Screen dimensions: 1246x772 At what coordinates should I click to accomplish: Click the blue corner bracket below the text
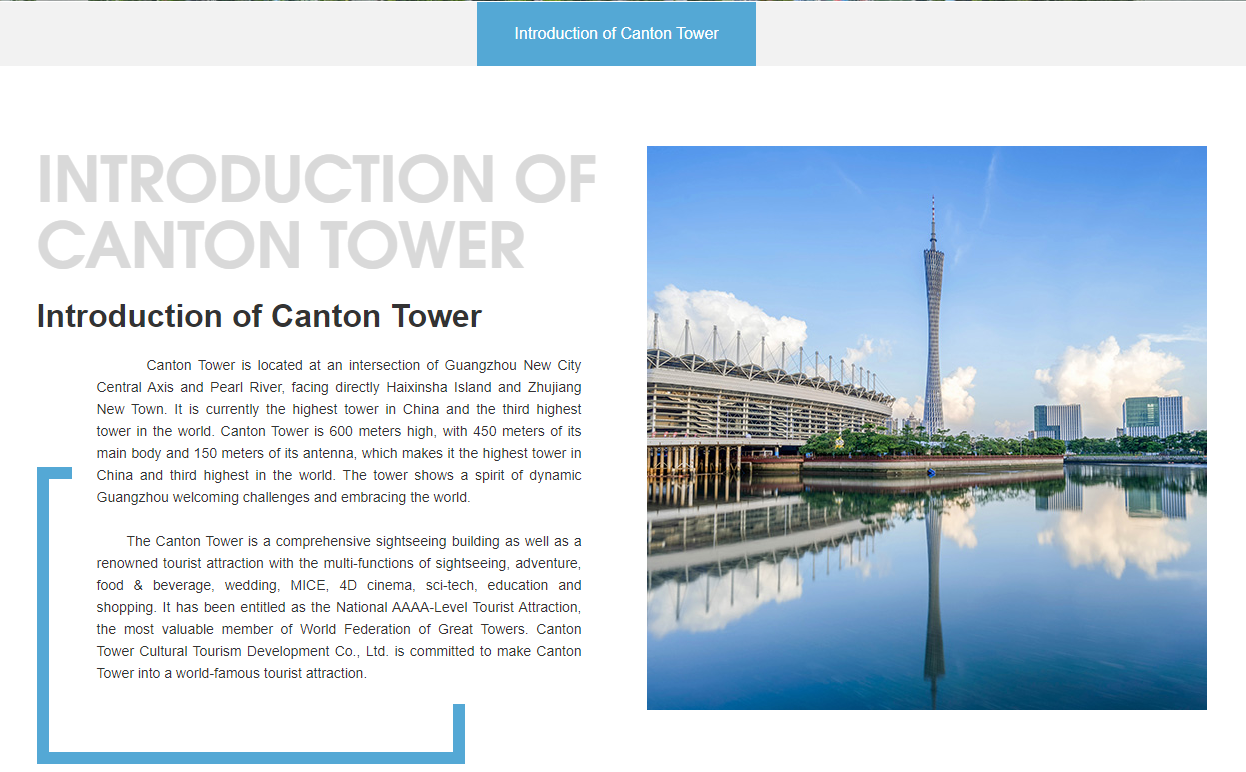250,756
